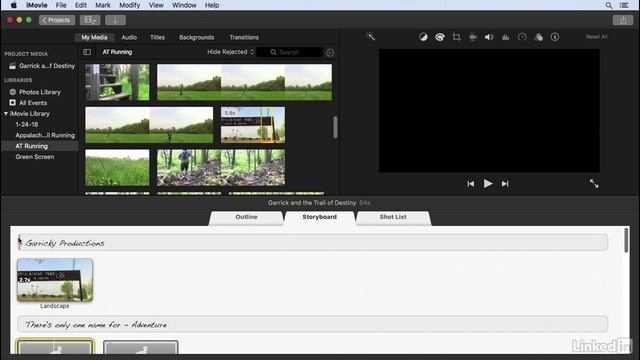Image resolution: width=640 pixels, height=360 pixels.
Task: Switch to the Shot List tab
Action: 393,218
